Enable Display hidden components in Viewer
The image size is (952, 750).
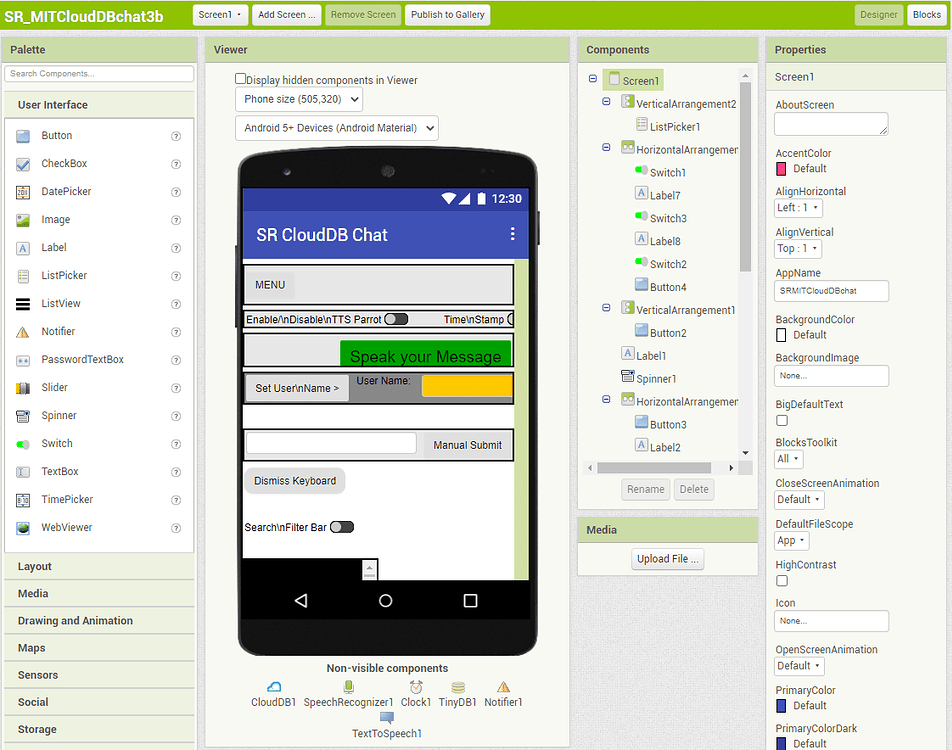[x=241, y=80]
